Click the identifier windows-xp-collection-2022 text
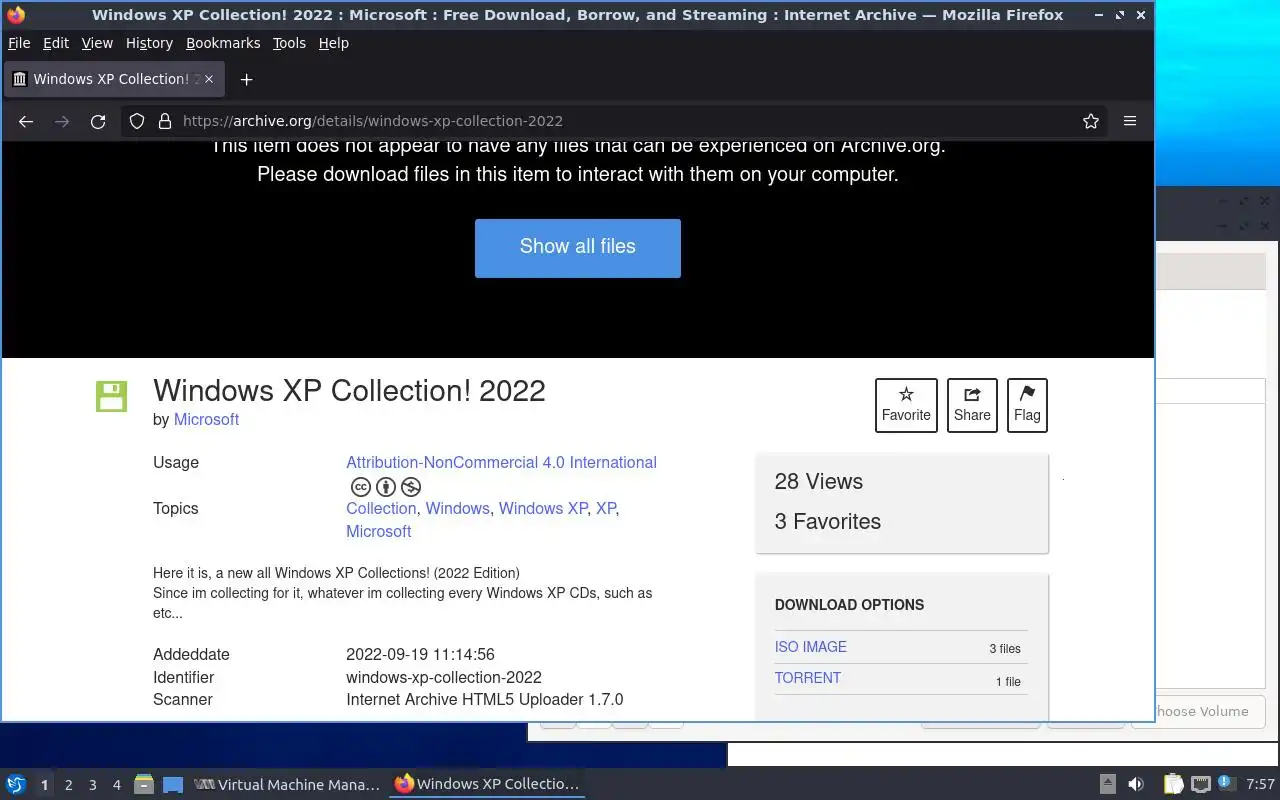Screen dimensions: 1280x800 coord(444,677)
